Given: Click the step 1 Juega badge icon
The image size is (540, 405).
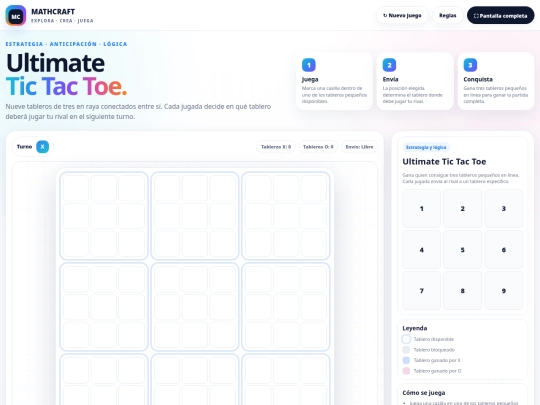Looking at the screenshot, I should pyautogui.click(x=309, y=65).
